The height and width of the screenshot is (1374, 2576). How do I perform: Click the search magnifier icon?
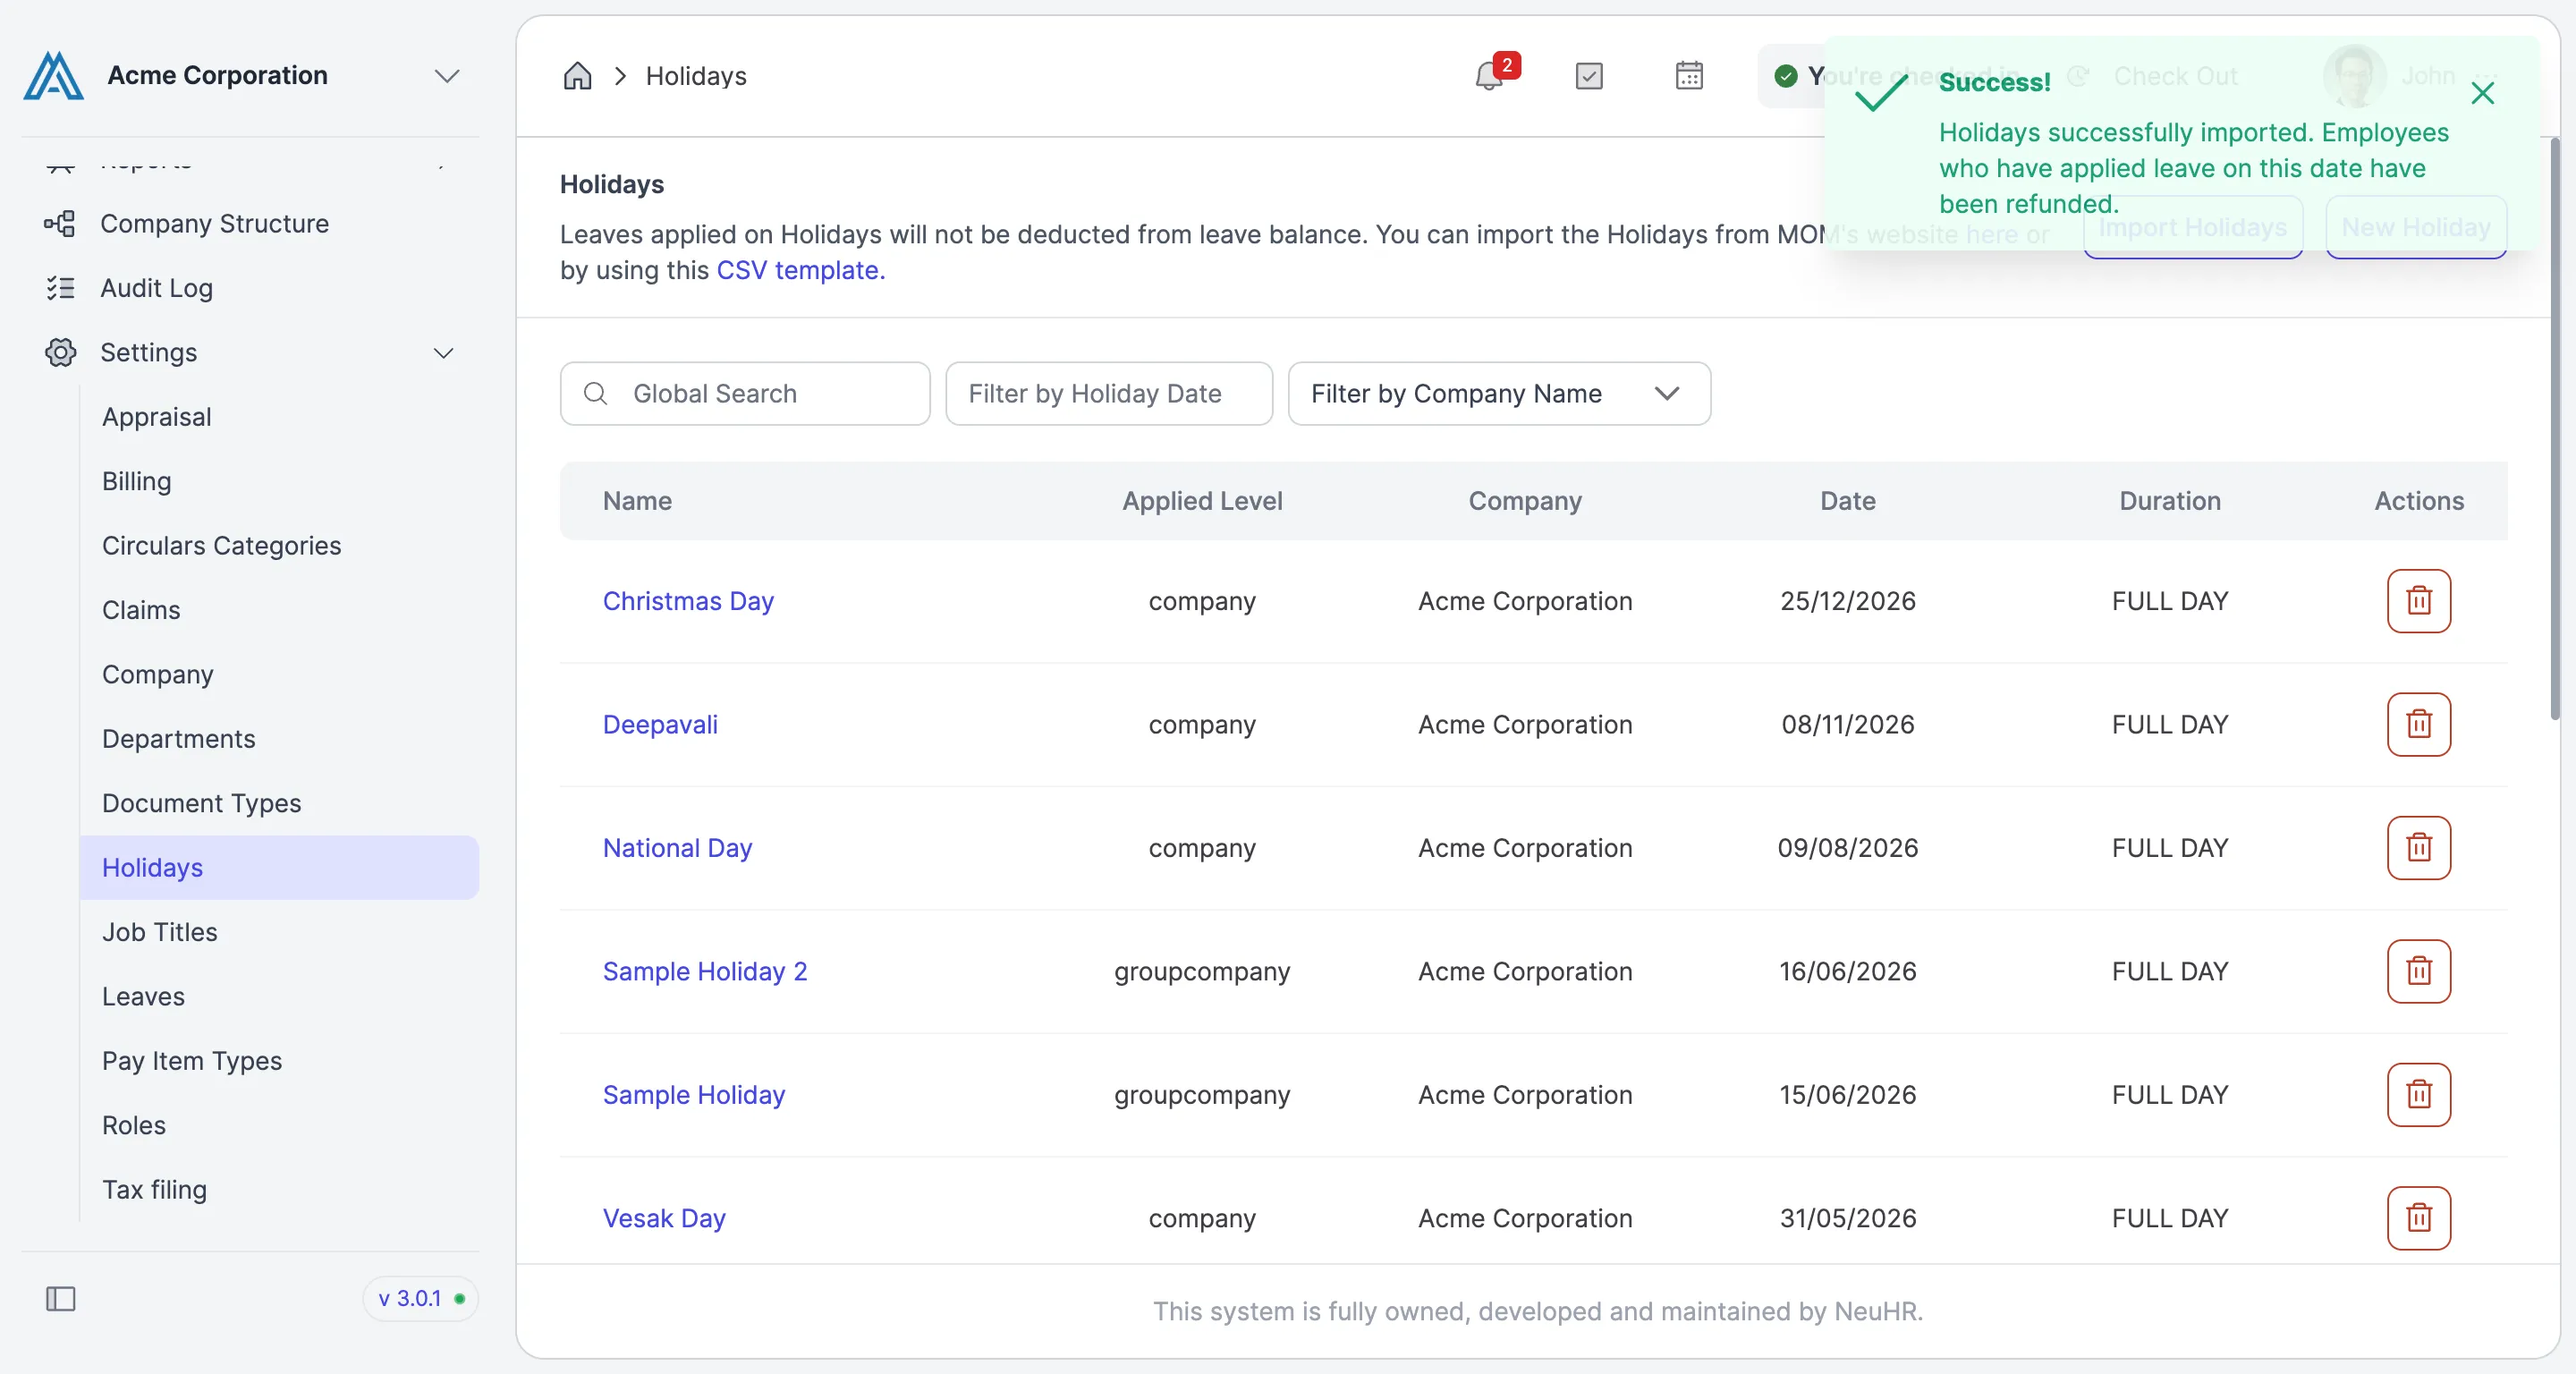pos(595,394)
